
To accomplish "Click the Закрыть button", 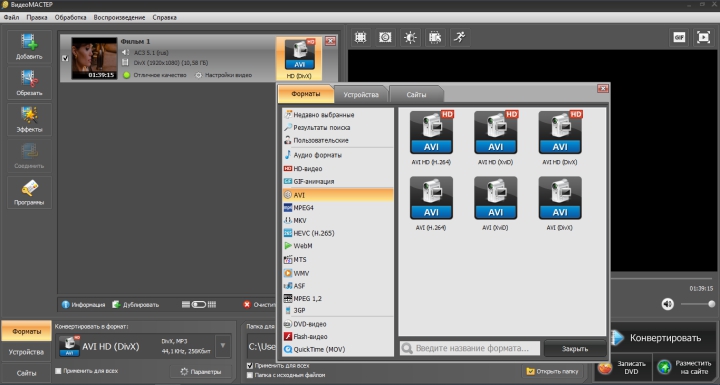I will [575, 349].
